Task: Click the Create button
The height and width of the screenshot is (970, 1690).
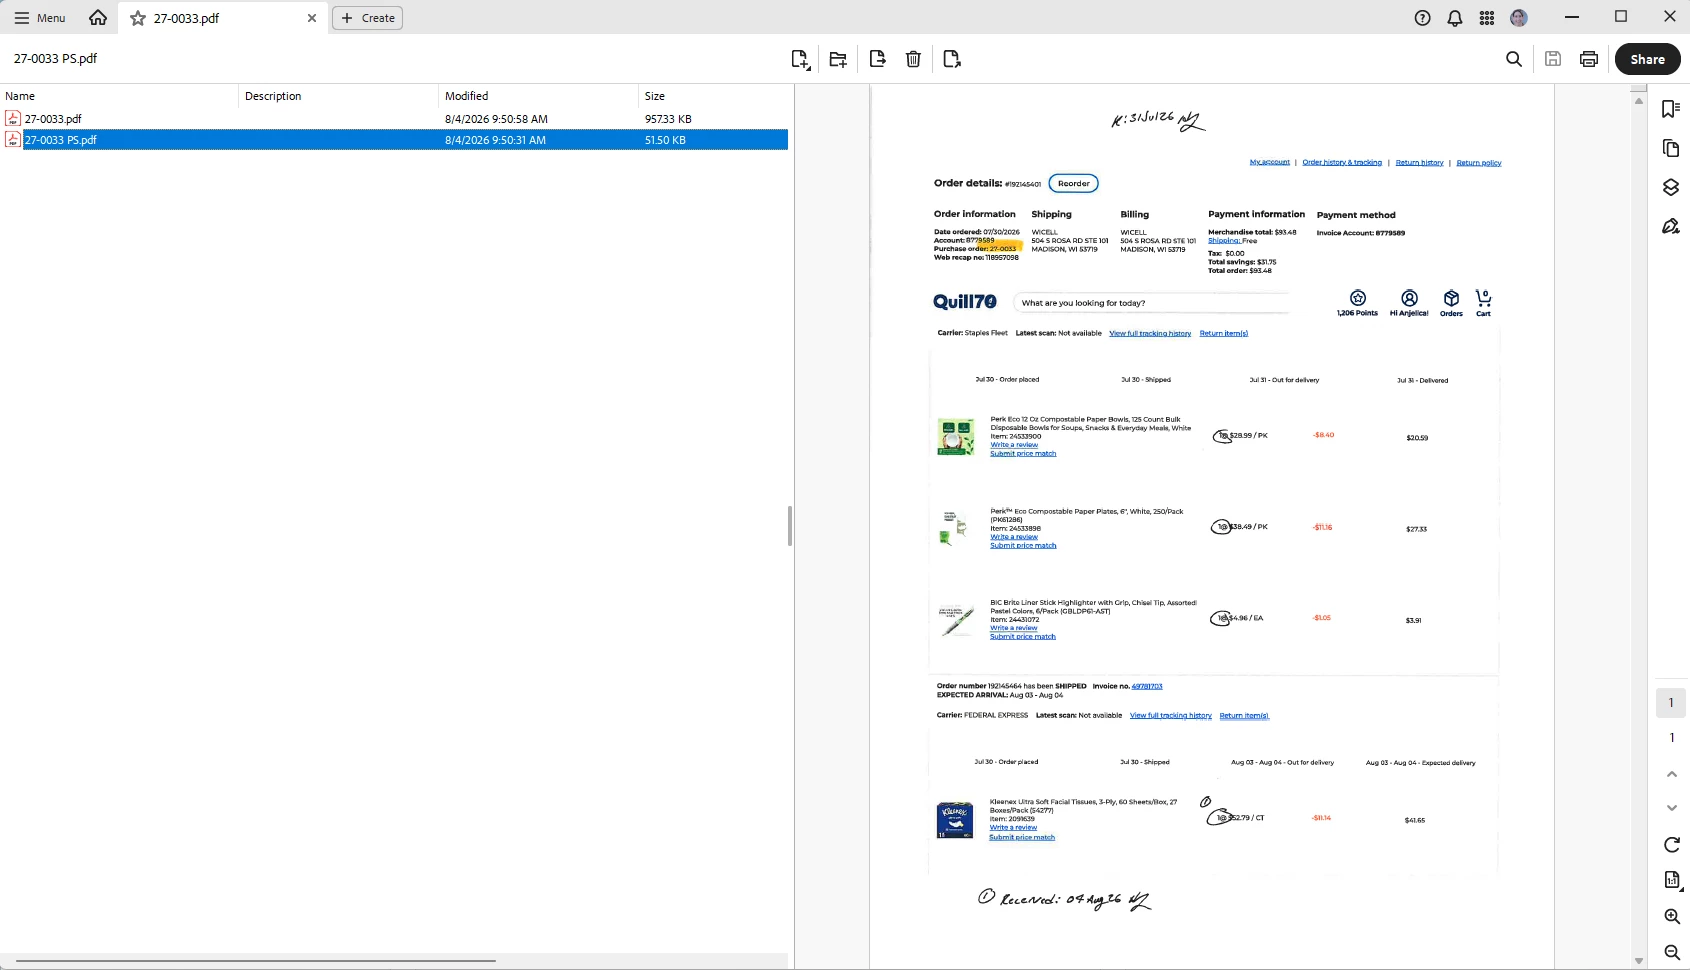Action: click(367, 18)
